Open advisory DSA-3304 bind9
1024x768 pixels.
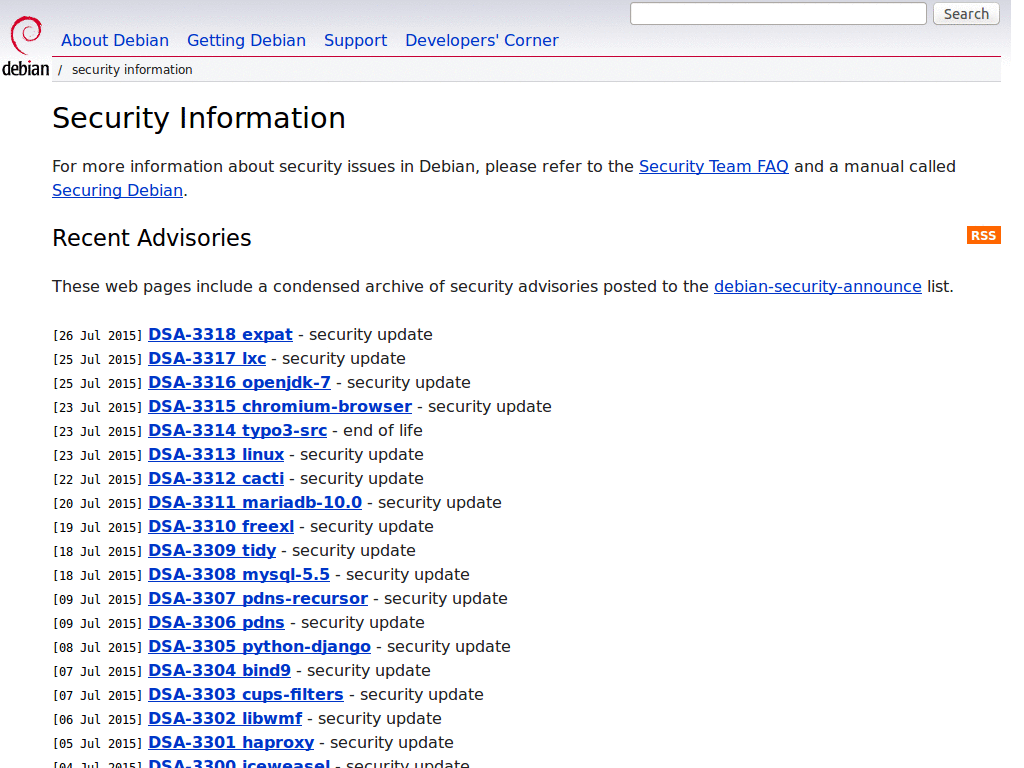219,671
